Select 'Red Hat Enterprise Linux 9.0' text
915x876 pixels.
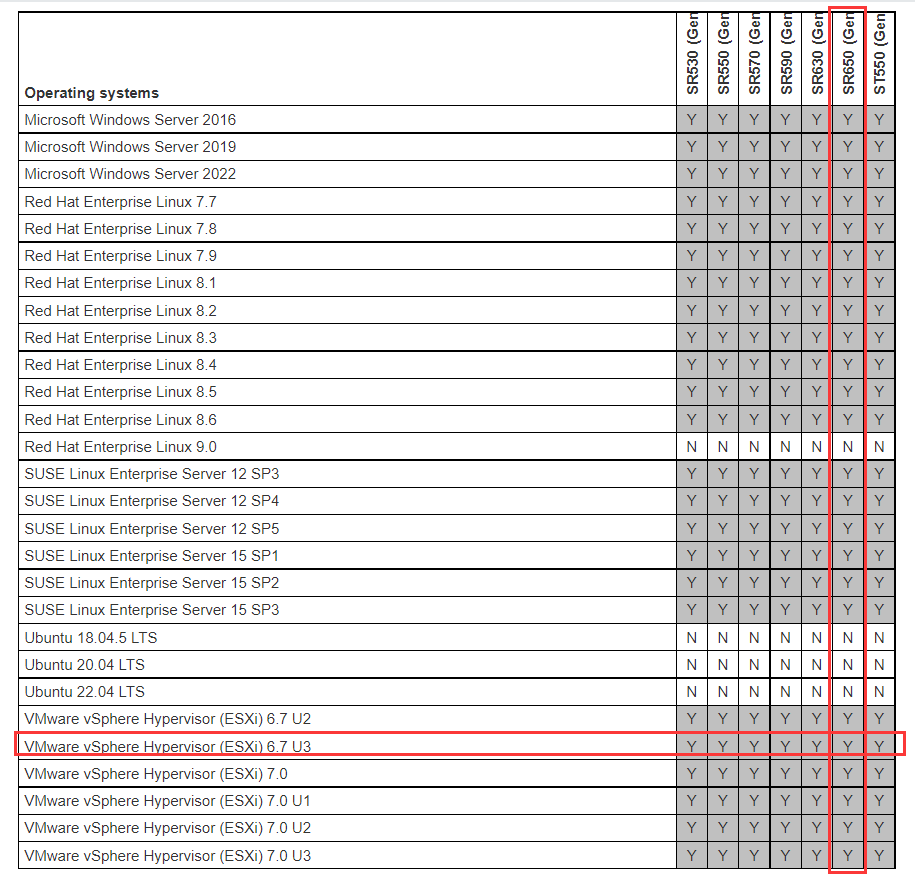click(x=120, y=447)
